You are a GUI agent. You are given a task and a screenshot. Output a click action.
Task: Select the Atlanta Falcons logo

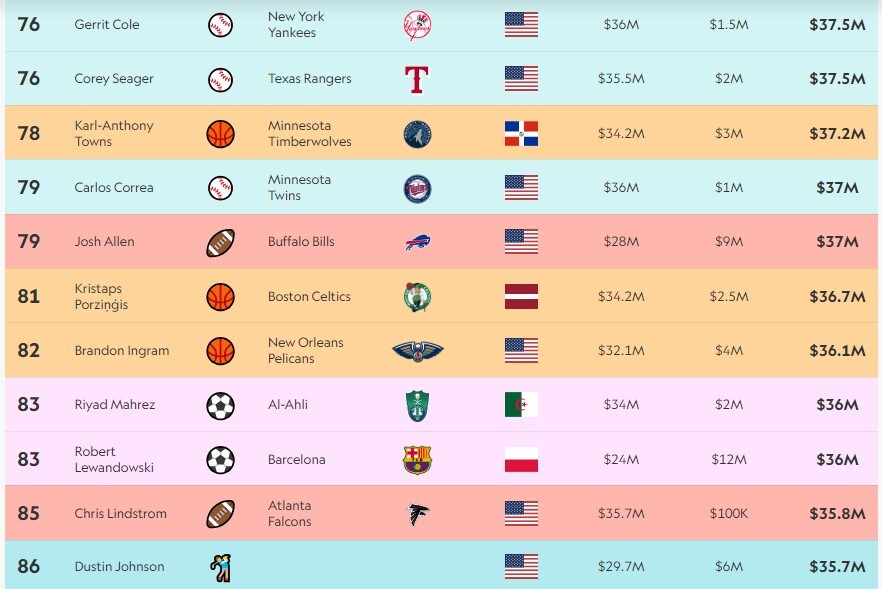pyautogui.click(x=417, y=514)
